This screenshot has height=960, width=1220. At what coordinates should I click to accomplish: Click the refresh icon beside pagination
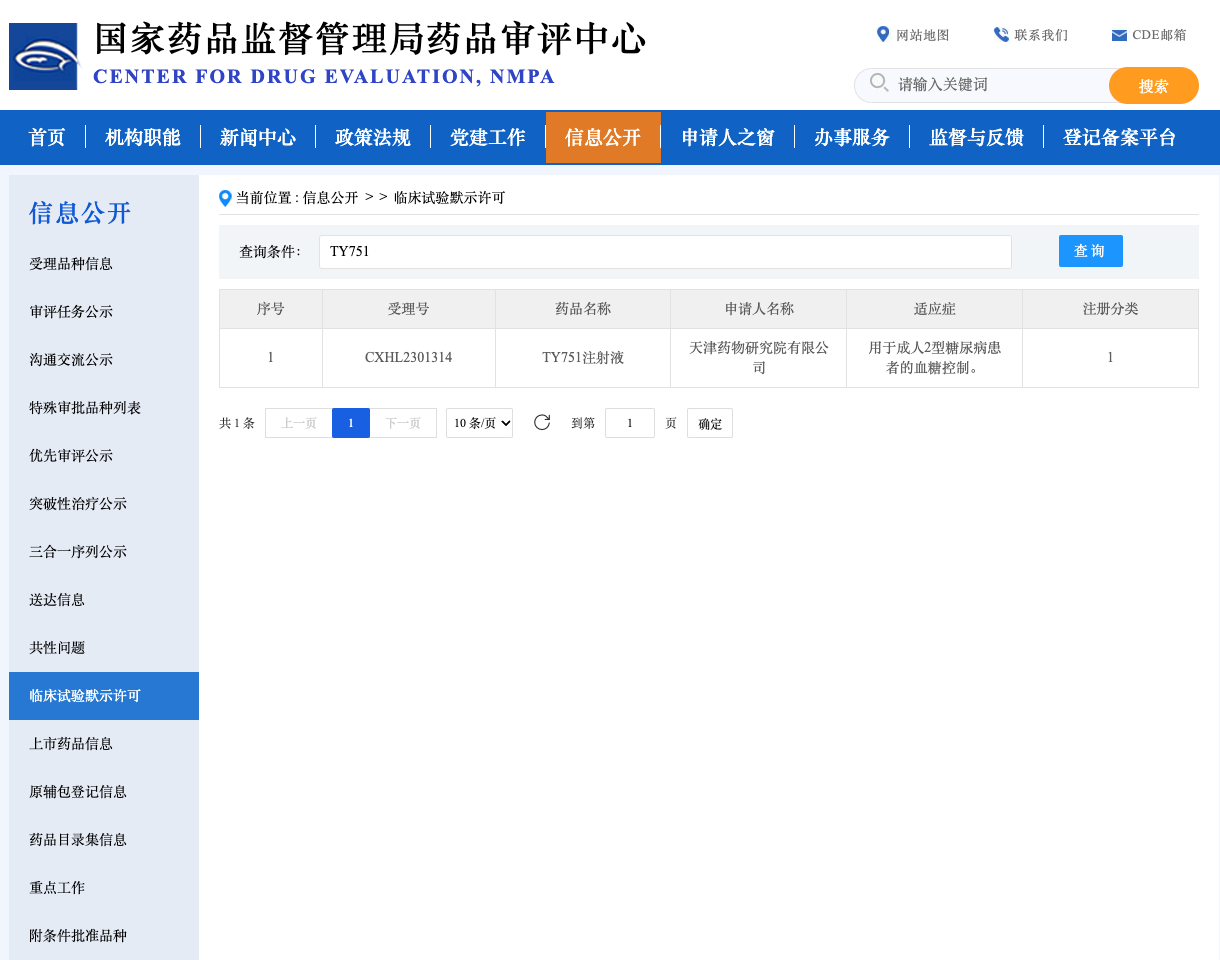(x=542, y=422)
